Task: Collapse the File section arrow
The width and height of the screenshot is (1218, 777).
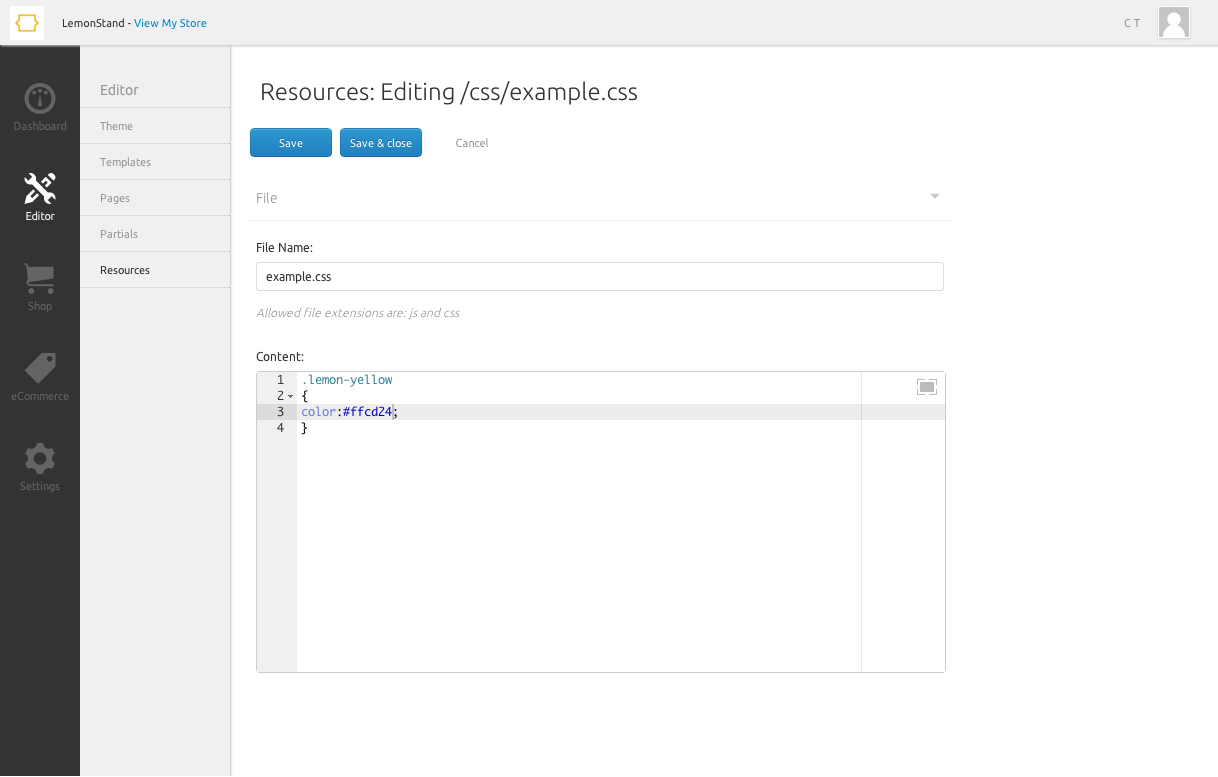Action: click(x=934, y=196)
